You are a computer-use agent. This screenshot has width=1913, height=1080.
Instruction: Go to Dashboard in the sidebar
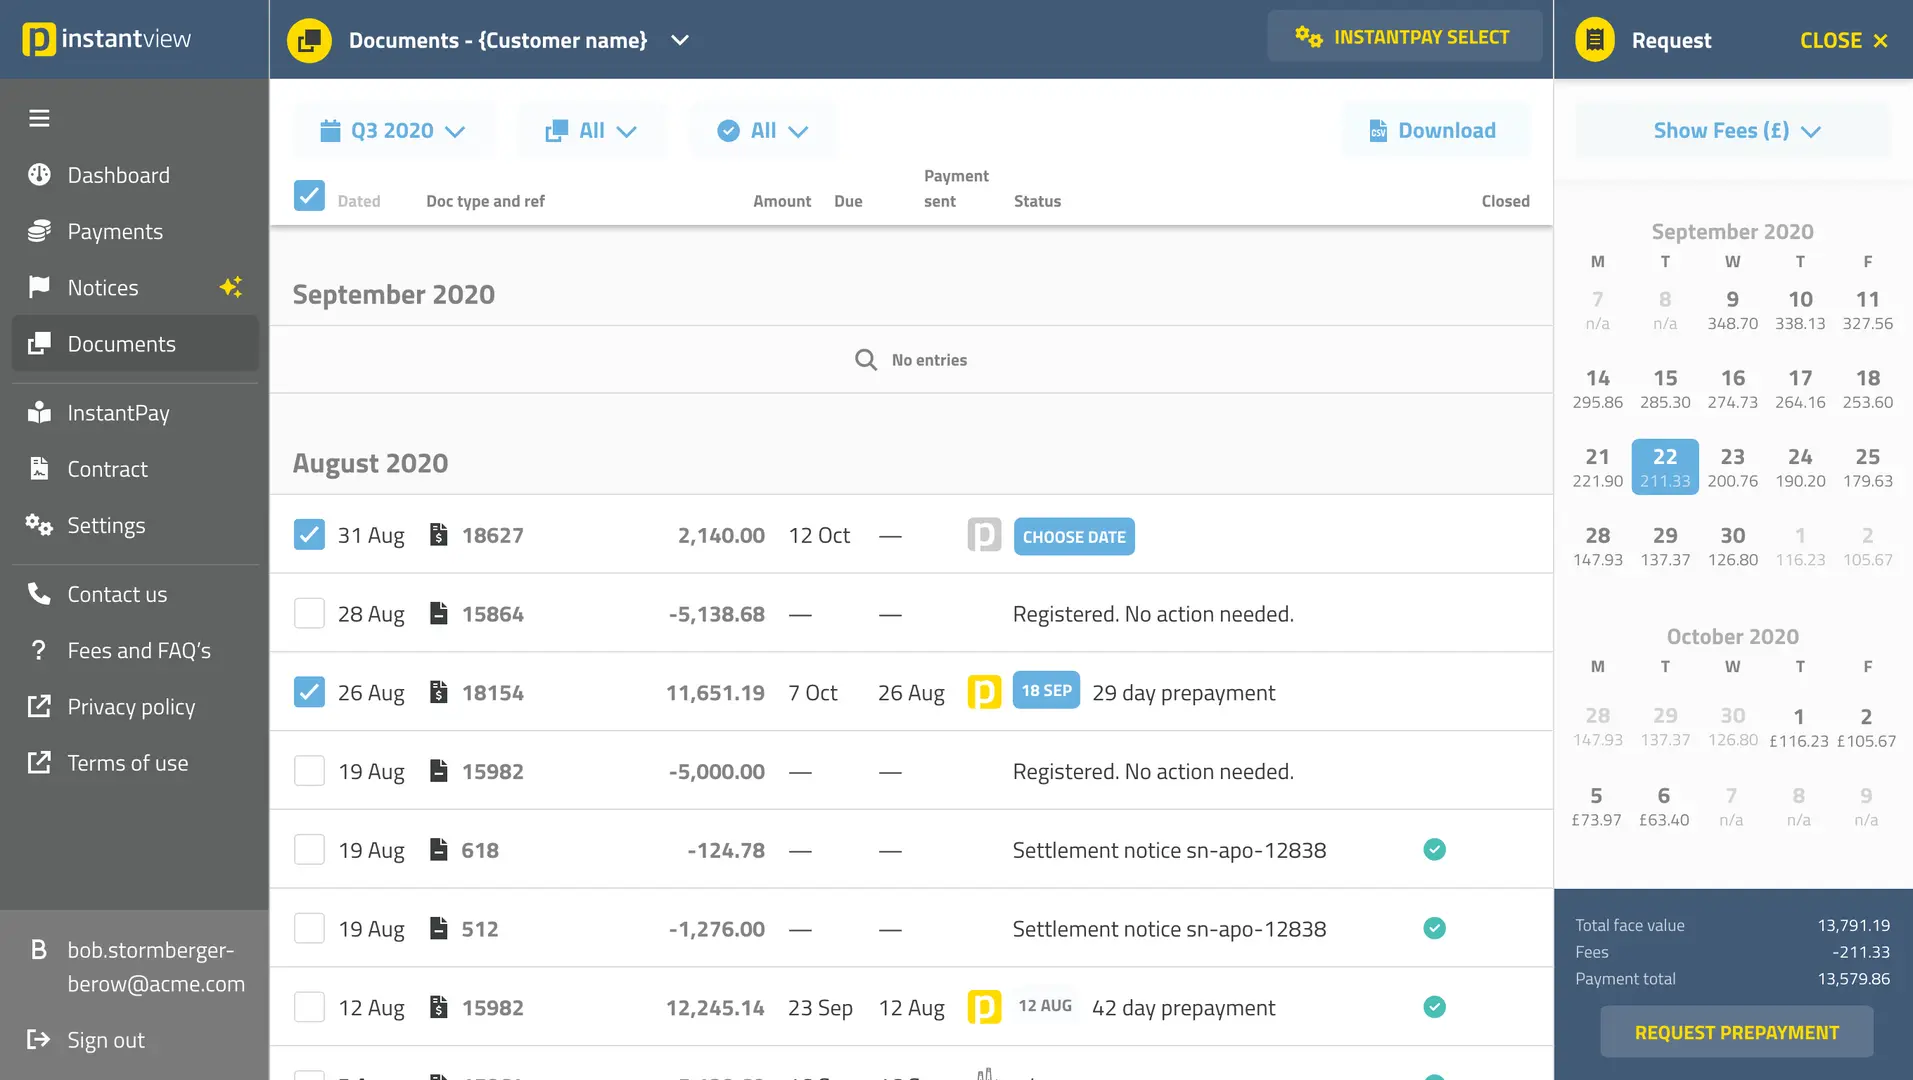pyautogui.click(x=118, y=176)
